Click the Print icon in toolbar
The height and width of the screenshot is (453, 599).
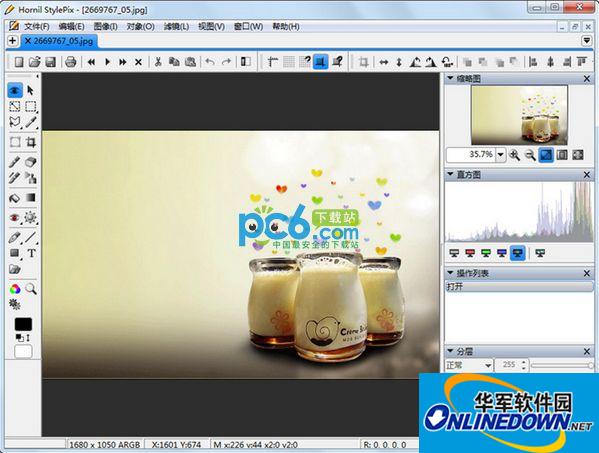71,62
